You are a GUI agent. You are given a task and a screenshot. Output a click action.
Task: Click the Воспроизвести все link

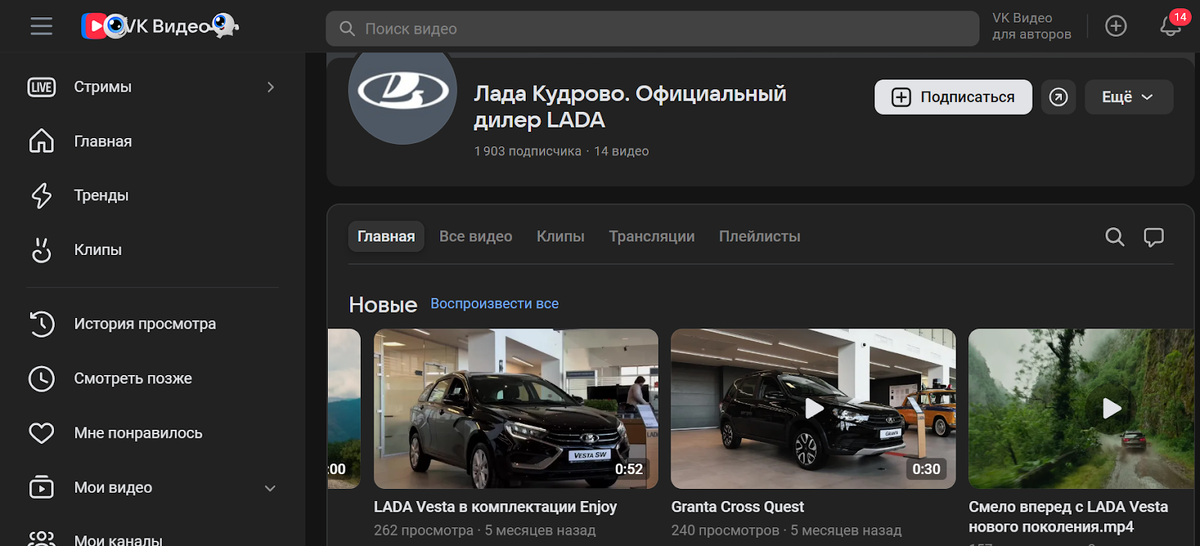(x=494, y=304)
